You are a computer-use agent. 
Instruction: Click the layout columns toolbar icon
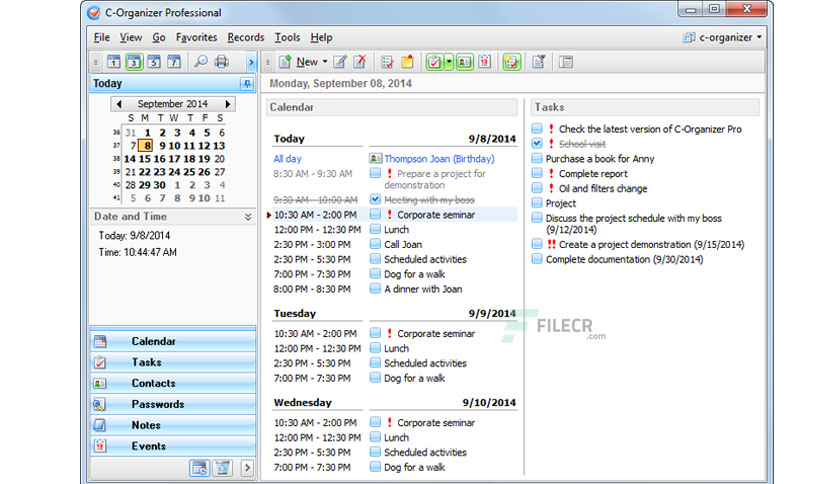[x=566, y=62]
